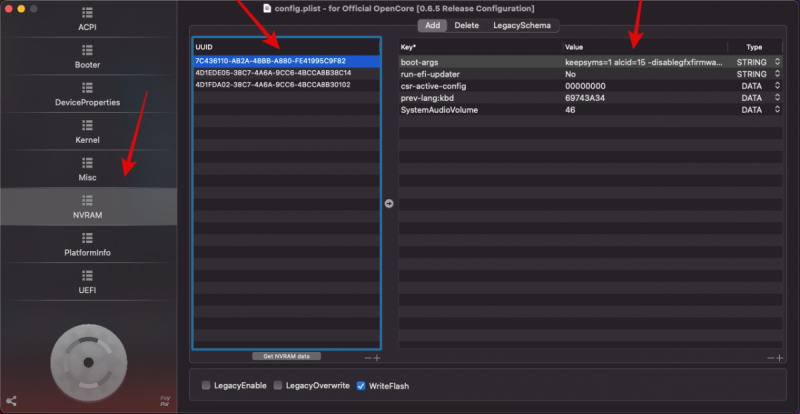Select the boot-args key cell
800x414 pixels.
coord(481,62)
